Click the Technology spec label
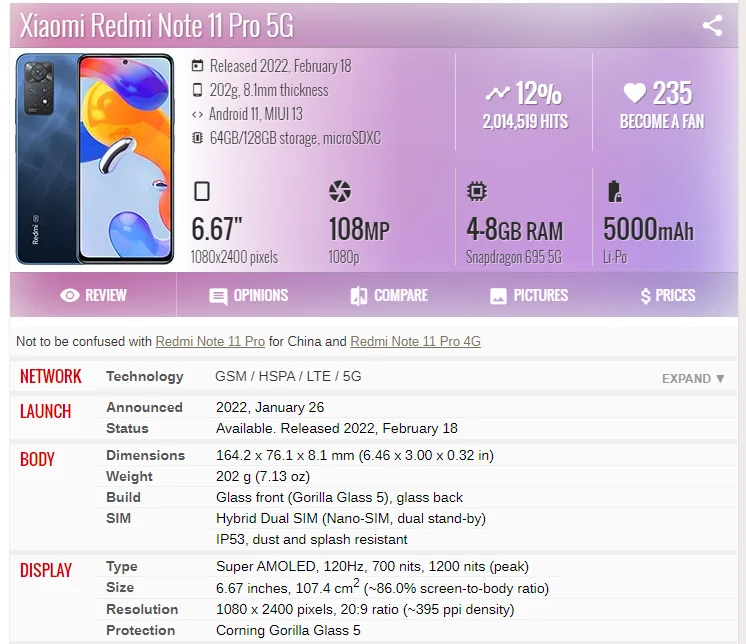This screenshot has height=644, width=746. (145, 376)
